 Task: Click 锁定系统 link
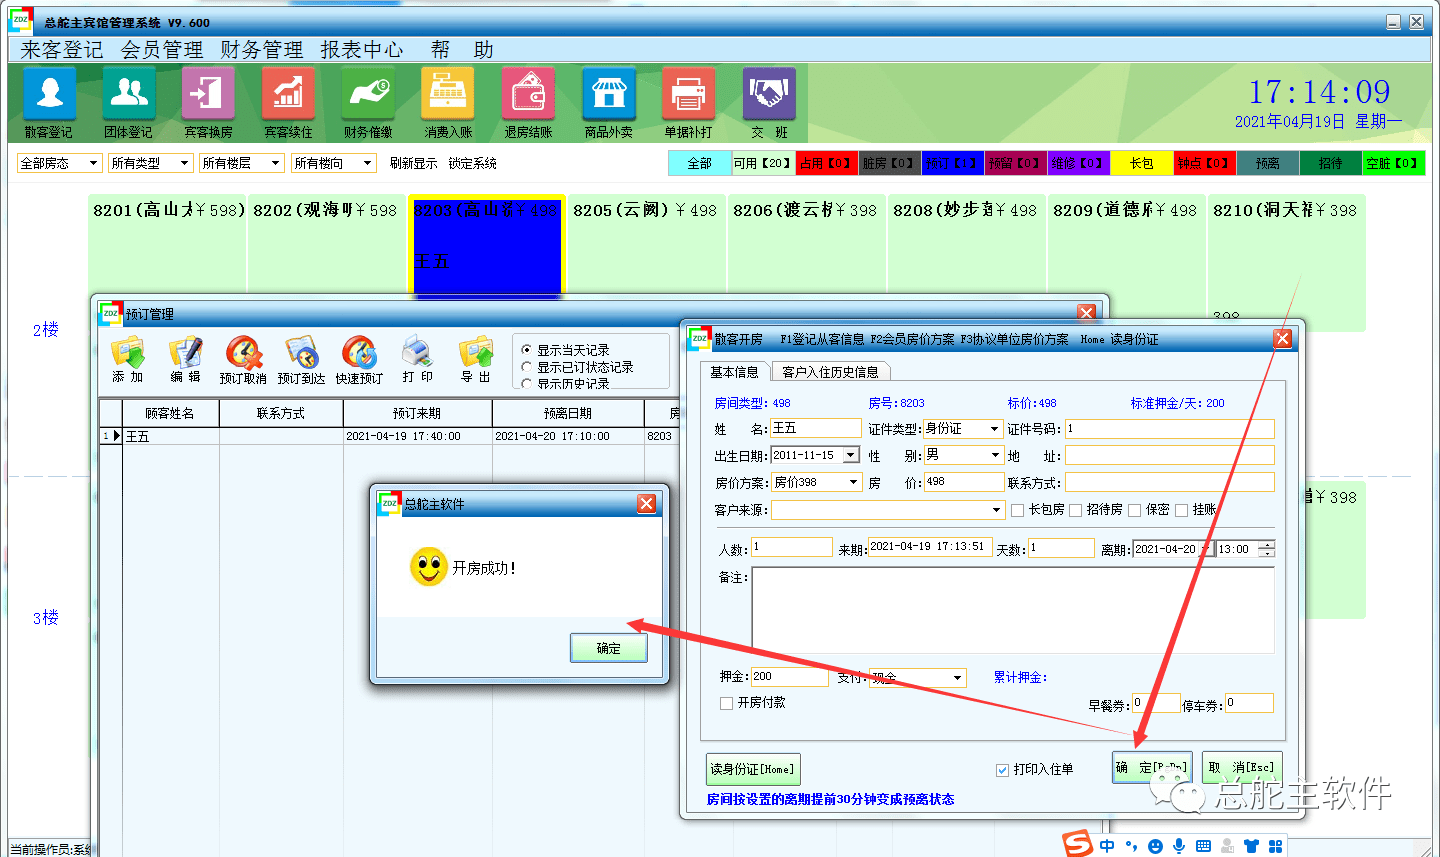tap(472, 163)
